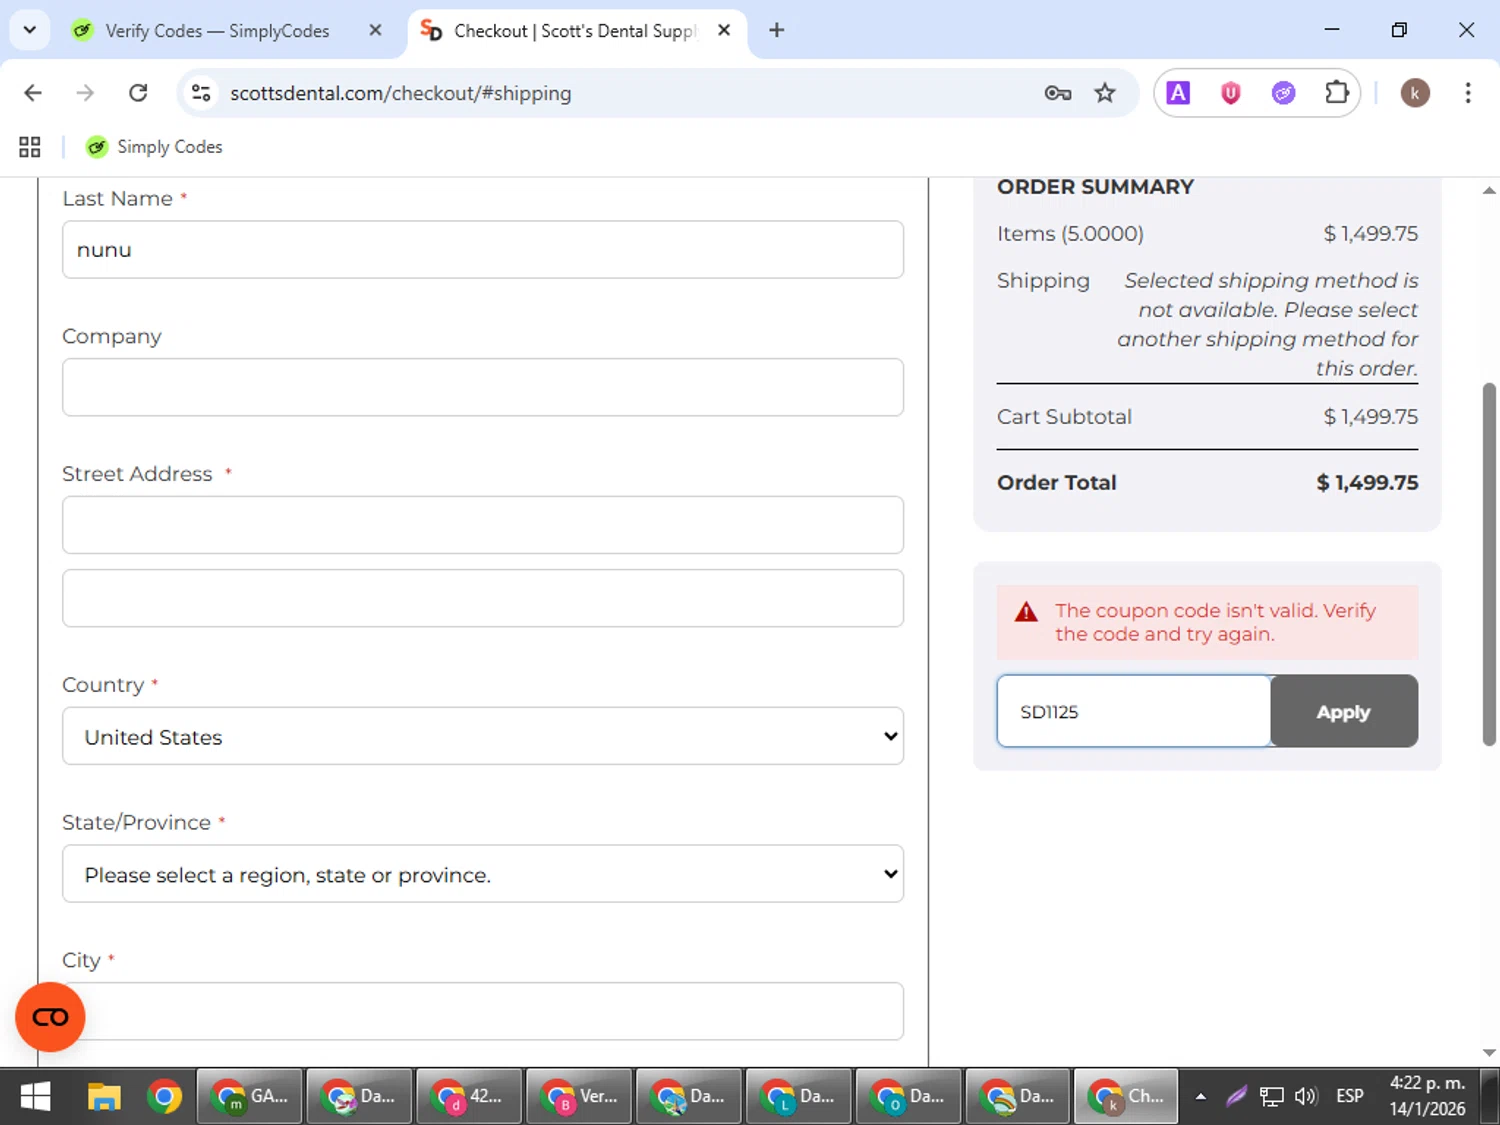The image size is (1500, 1125).
Task: Click the Company input field
Action: [483, 387]
